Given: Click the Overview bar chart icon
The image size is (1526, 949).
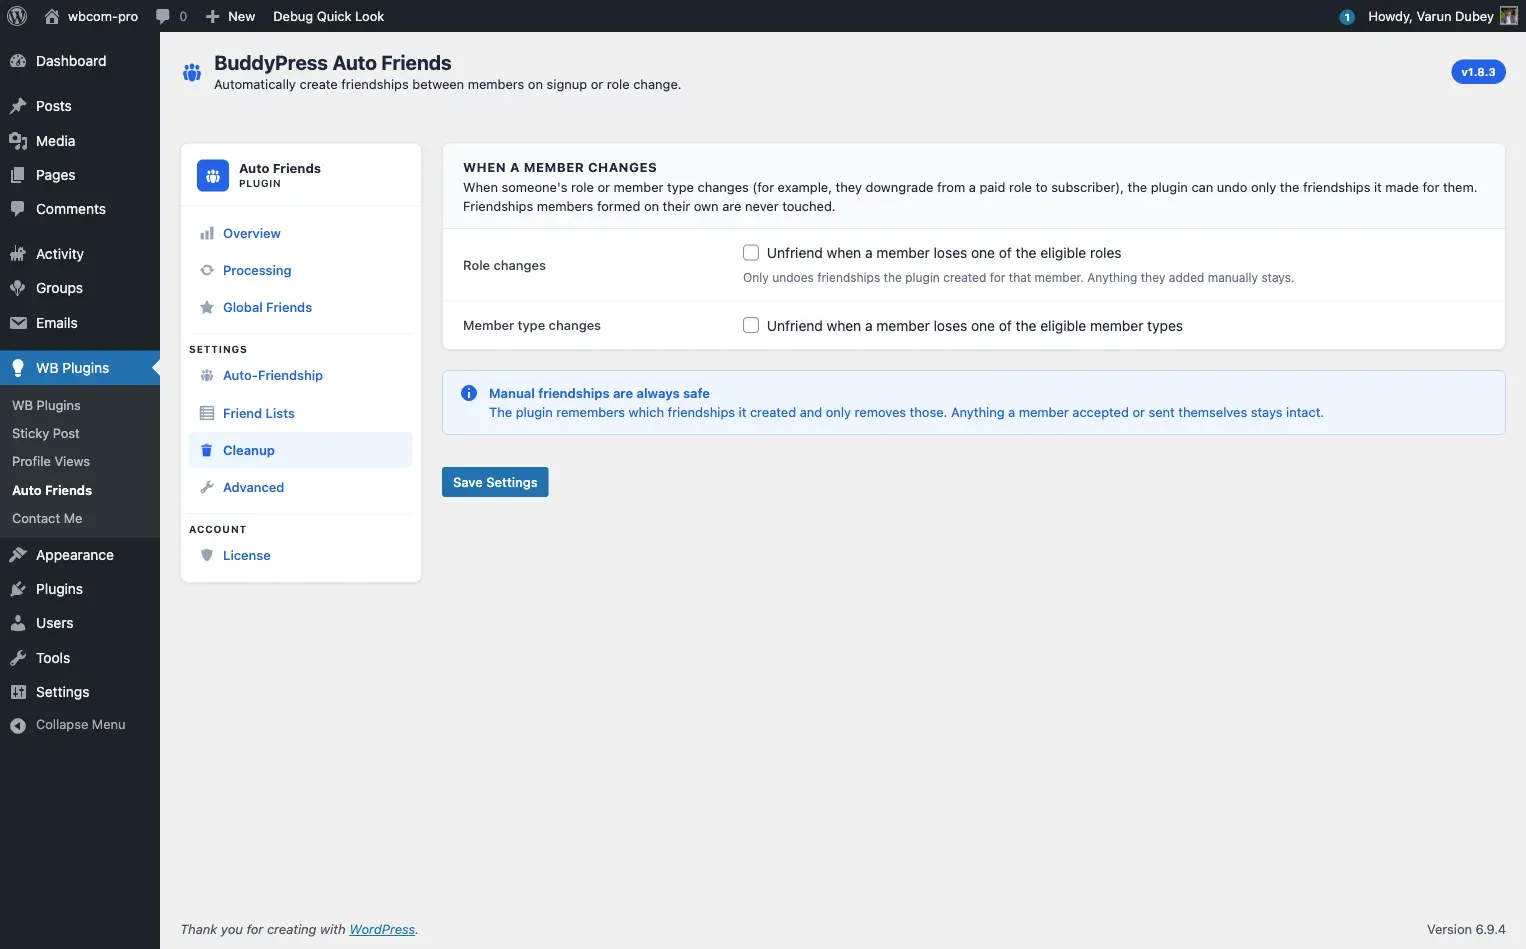Looking at the screenshot, I should point(207,233).
